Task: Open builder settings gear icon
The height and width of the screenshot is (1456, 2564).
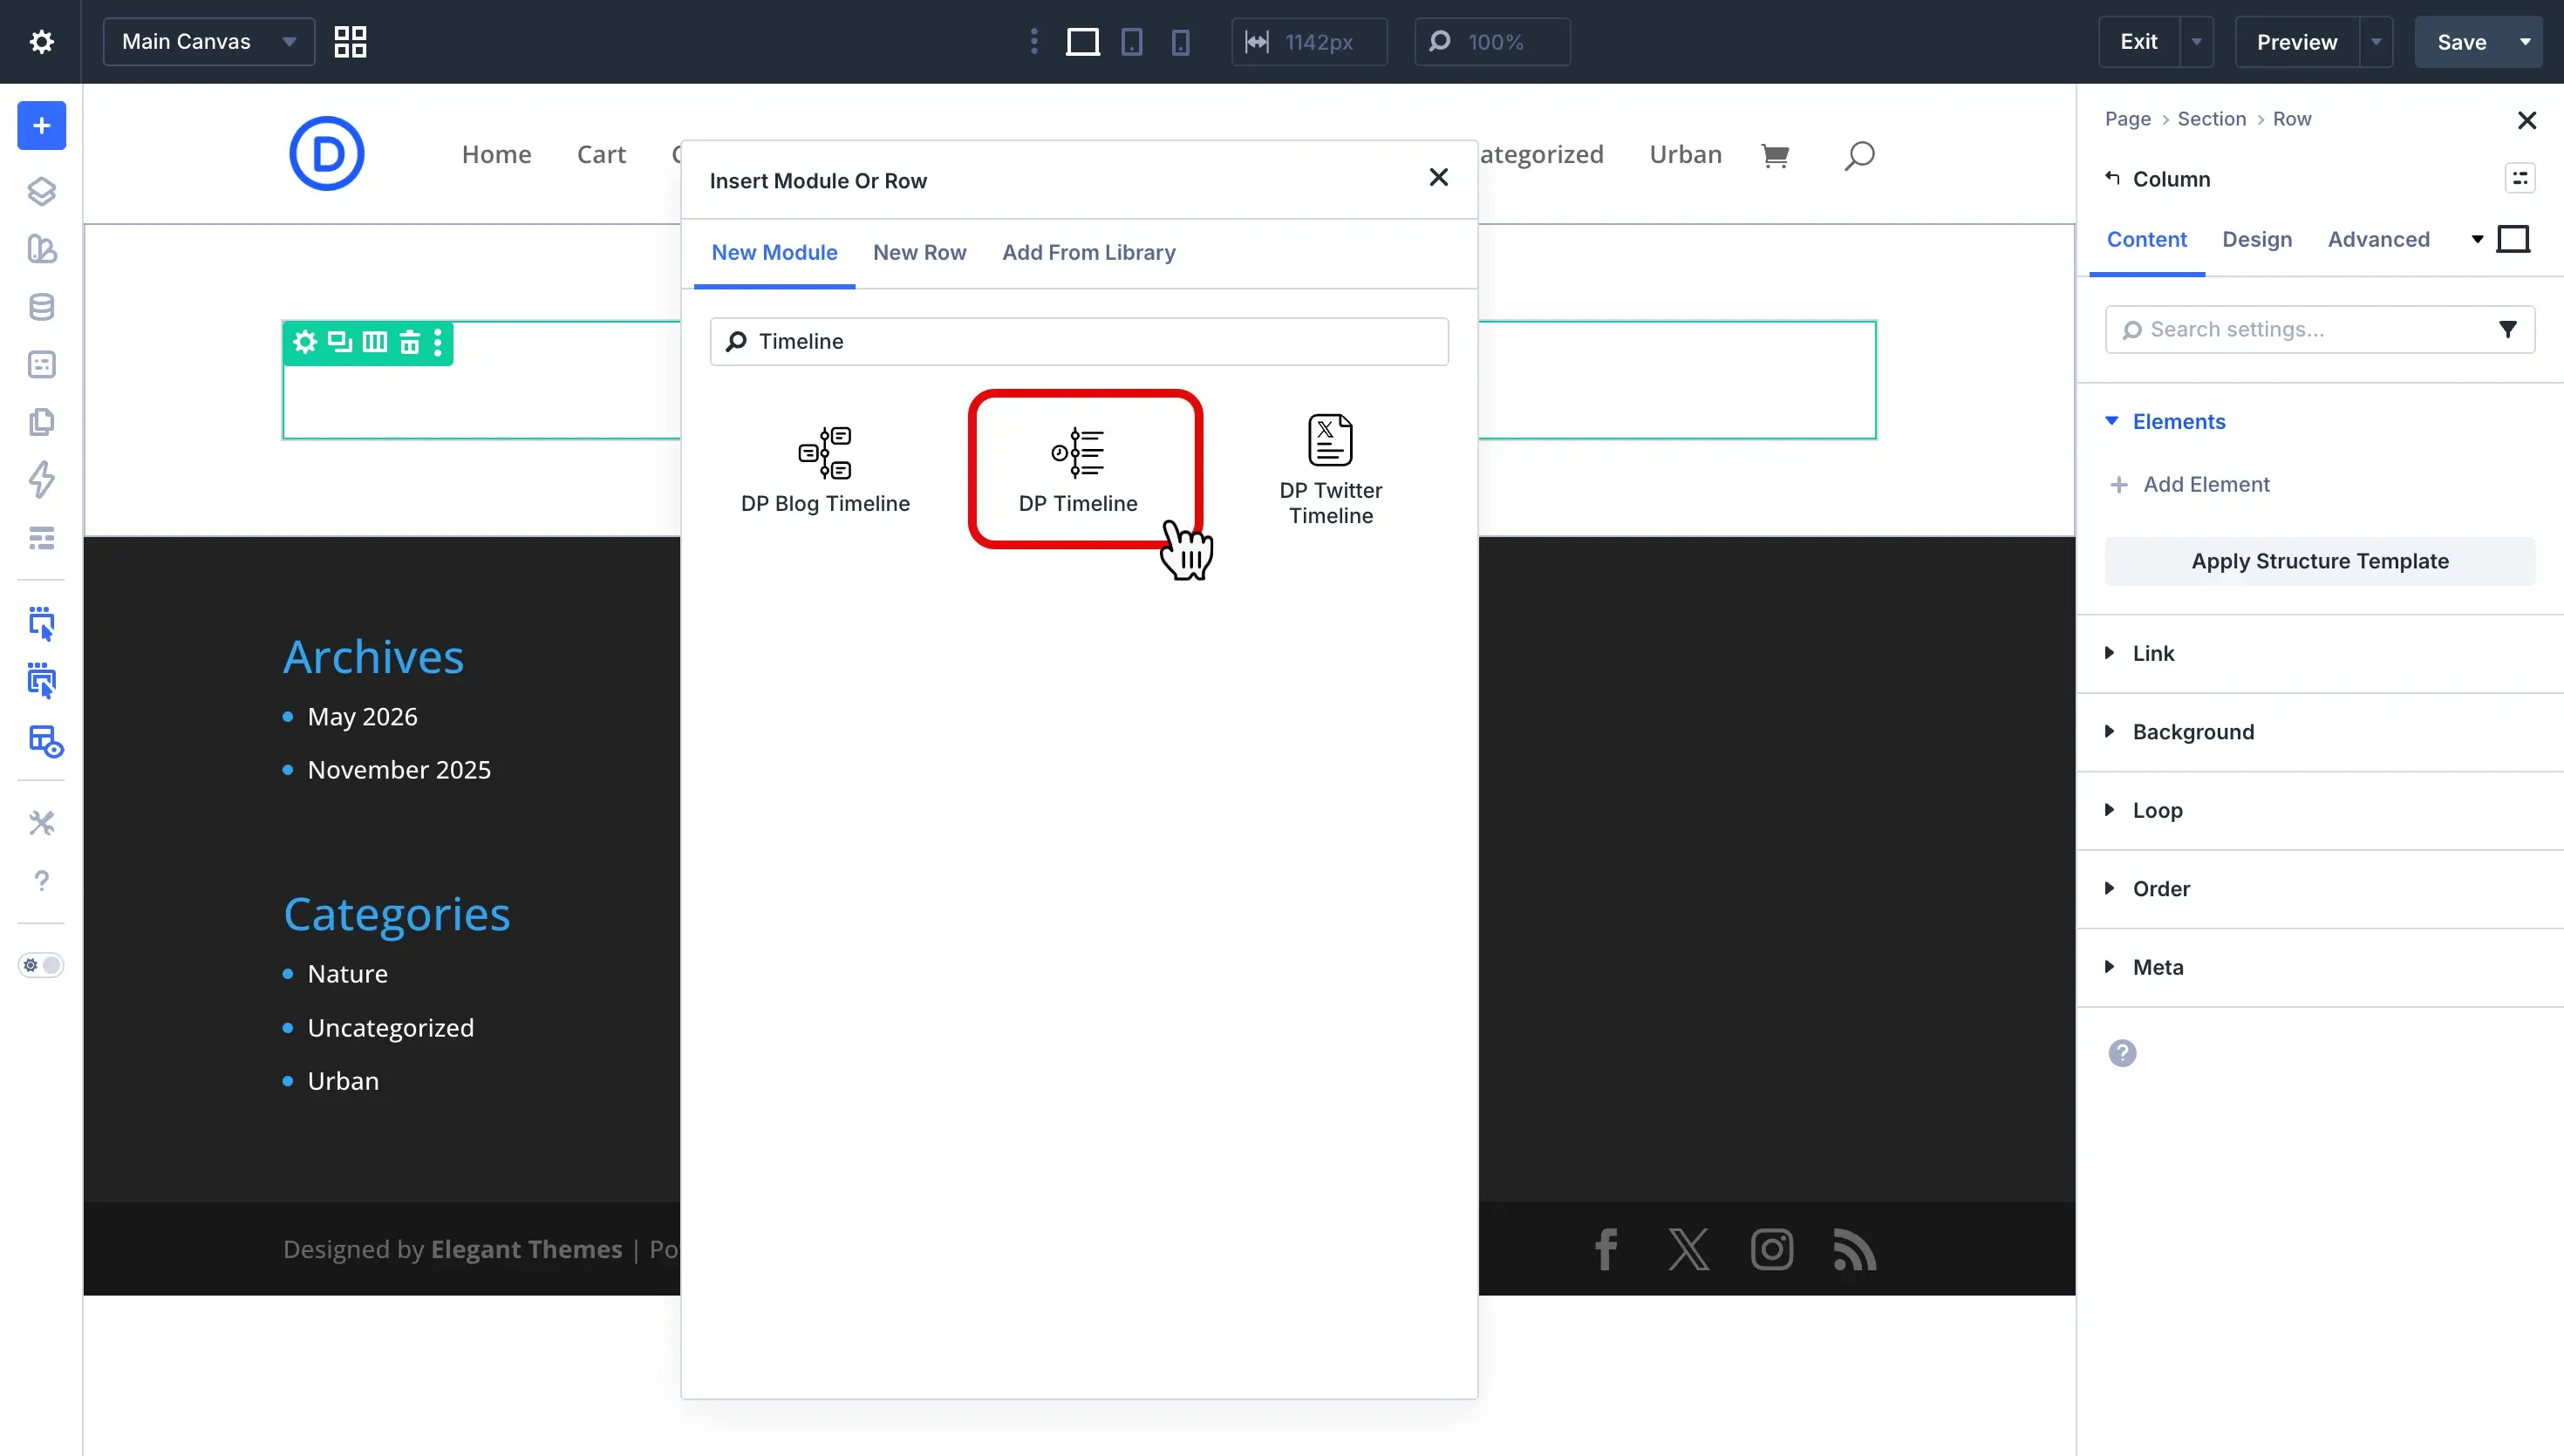Action: (x=41, y=42)
